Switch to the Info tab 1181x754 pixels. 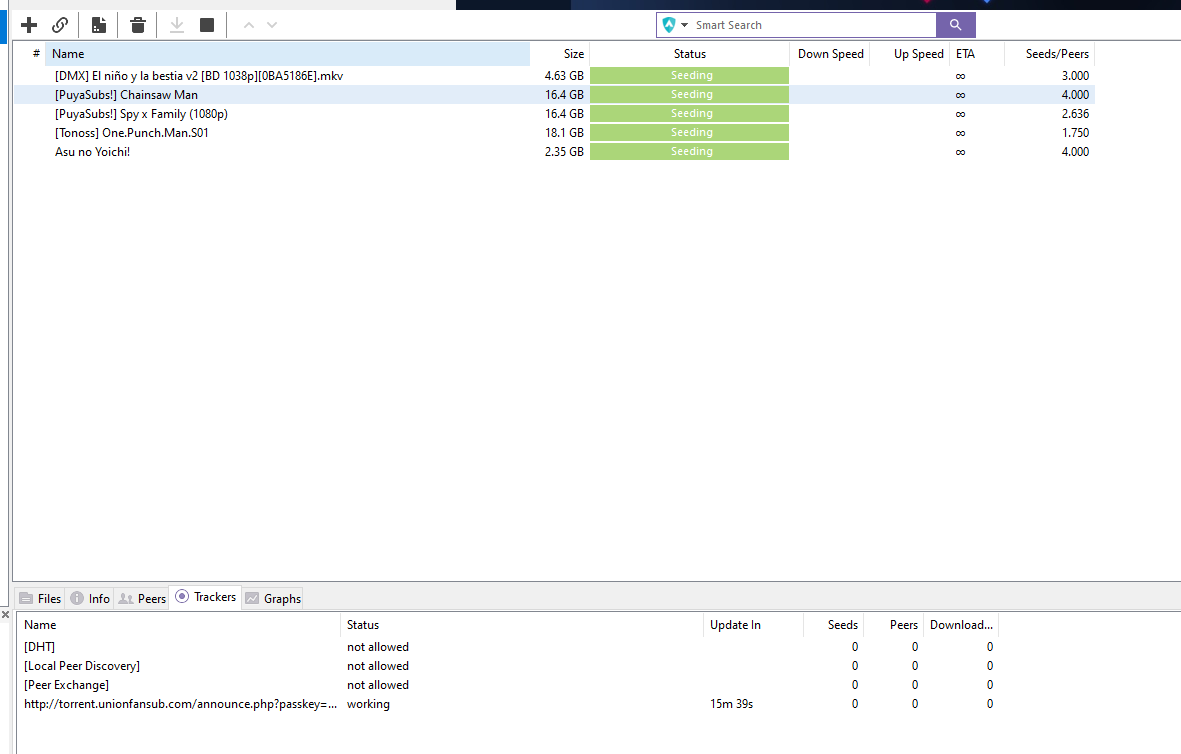pos(90,599)
